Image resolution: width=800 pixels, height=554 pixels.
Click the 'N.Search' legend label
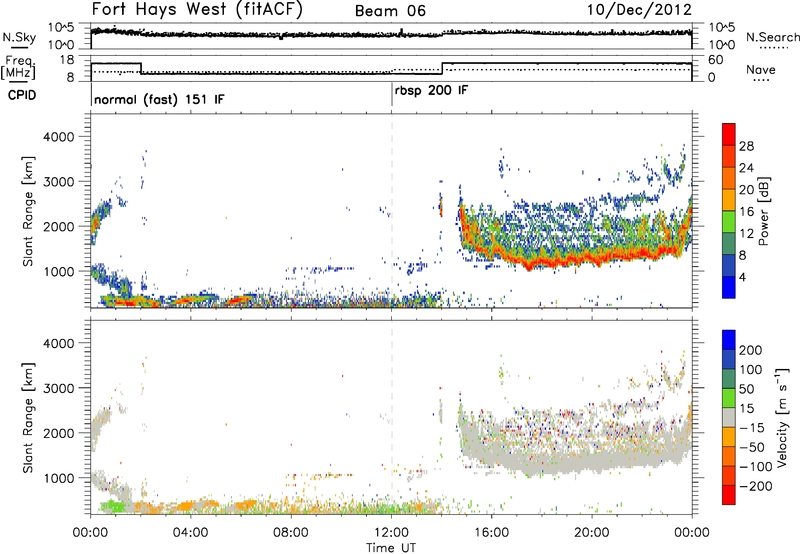(772, 37)
